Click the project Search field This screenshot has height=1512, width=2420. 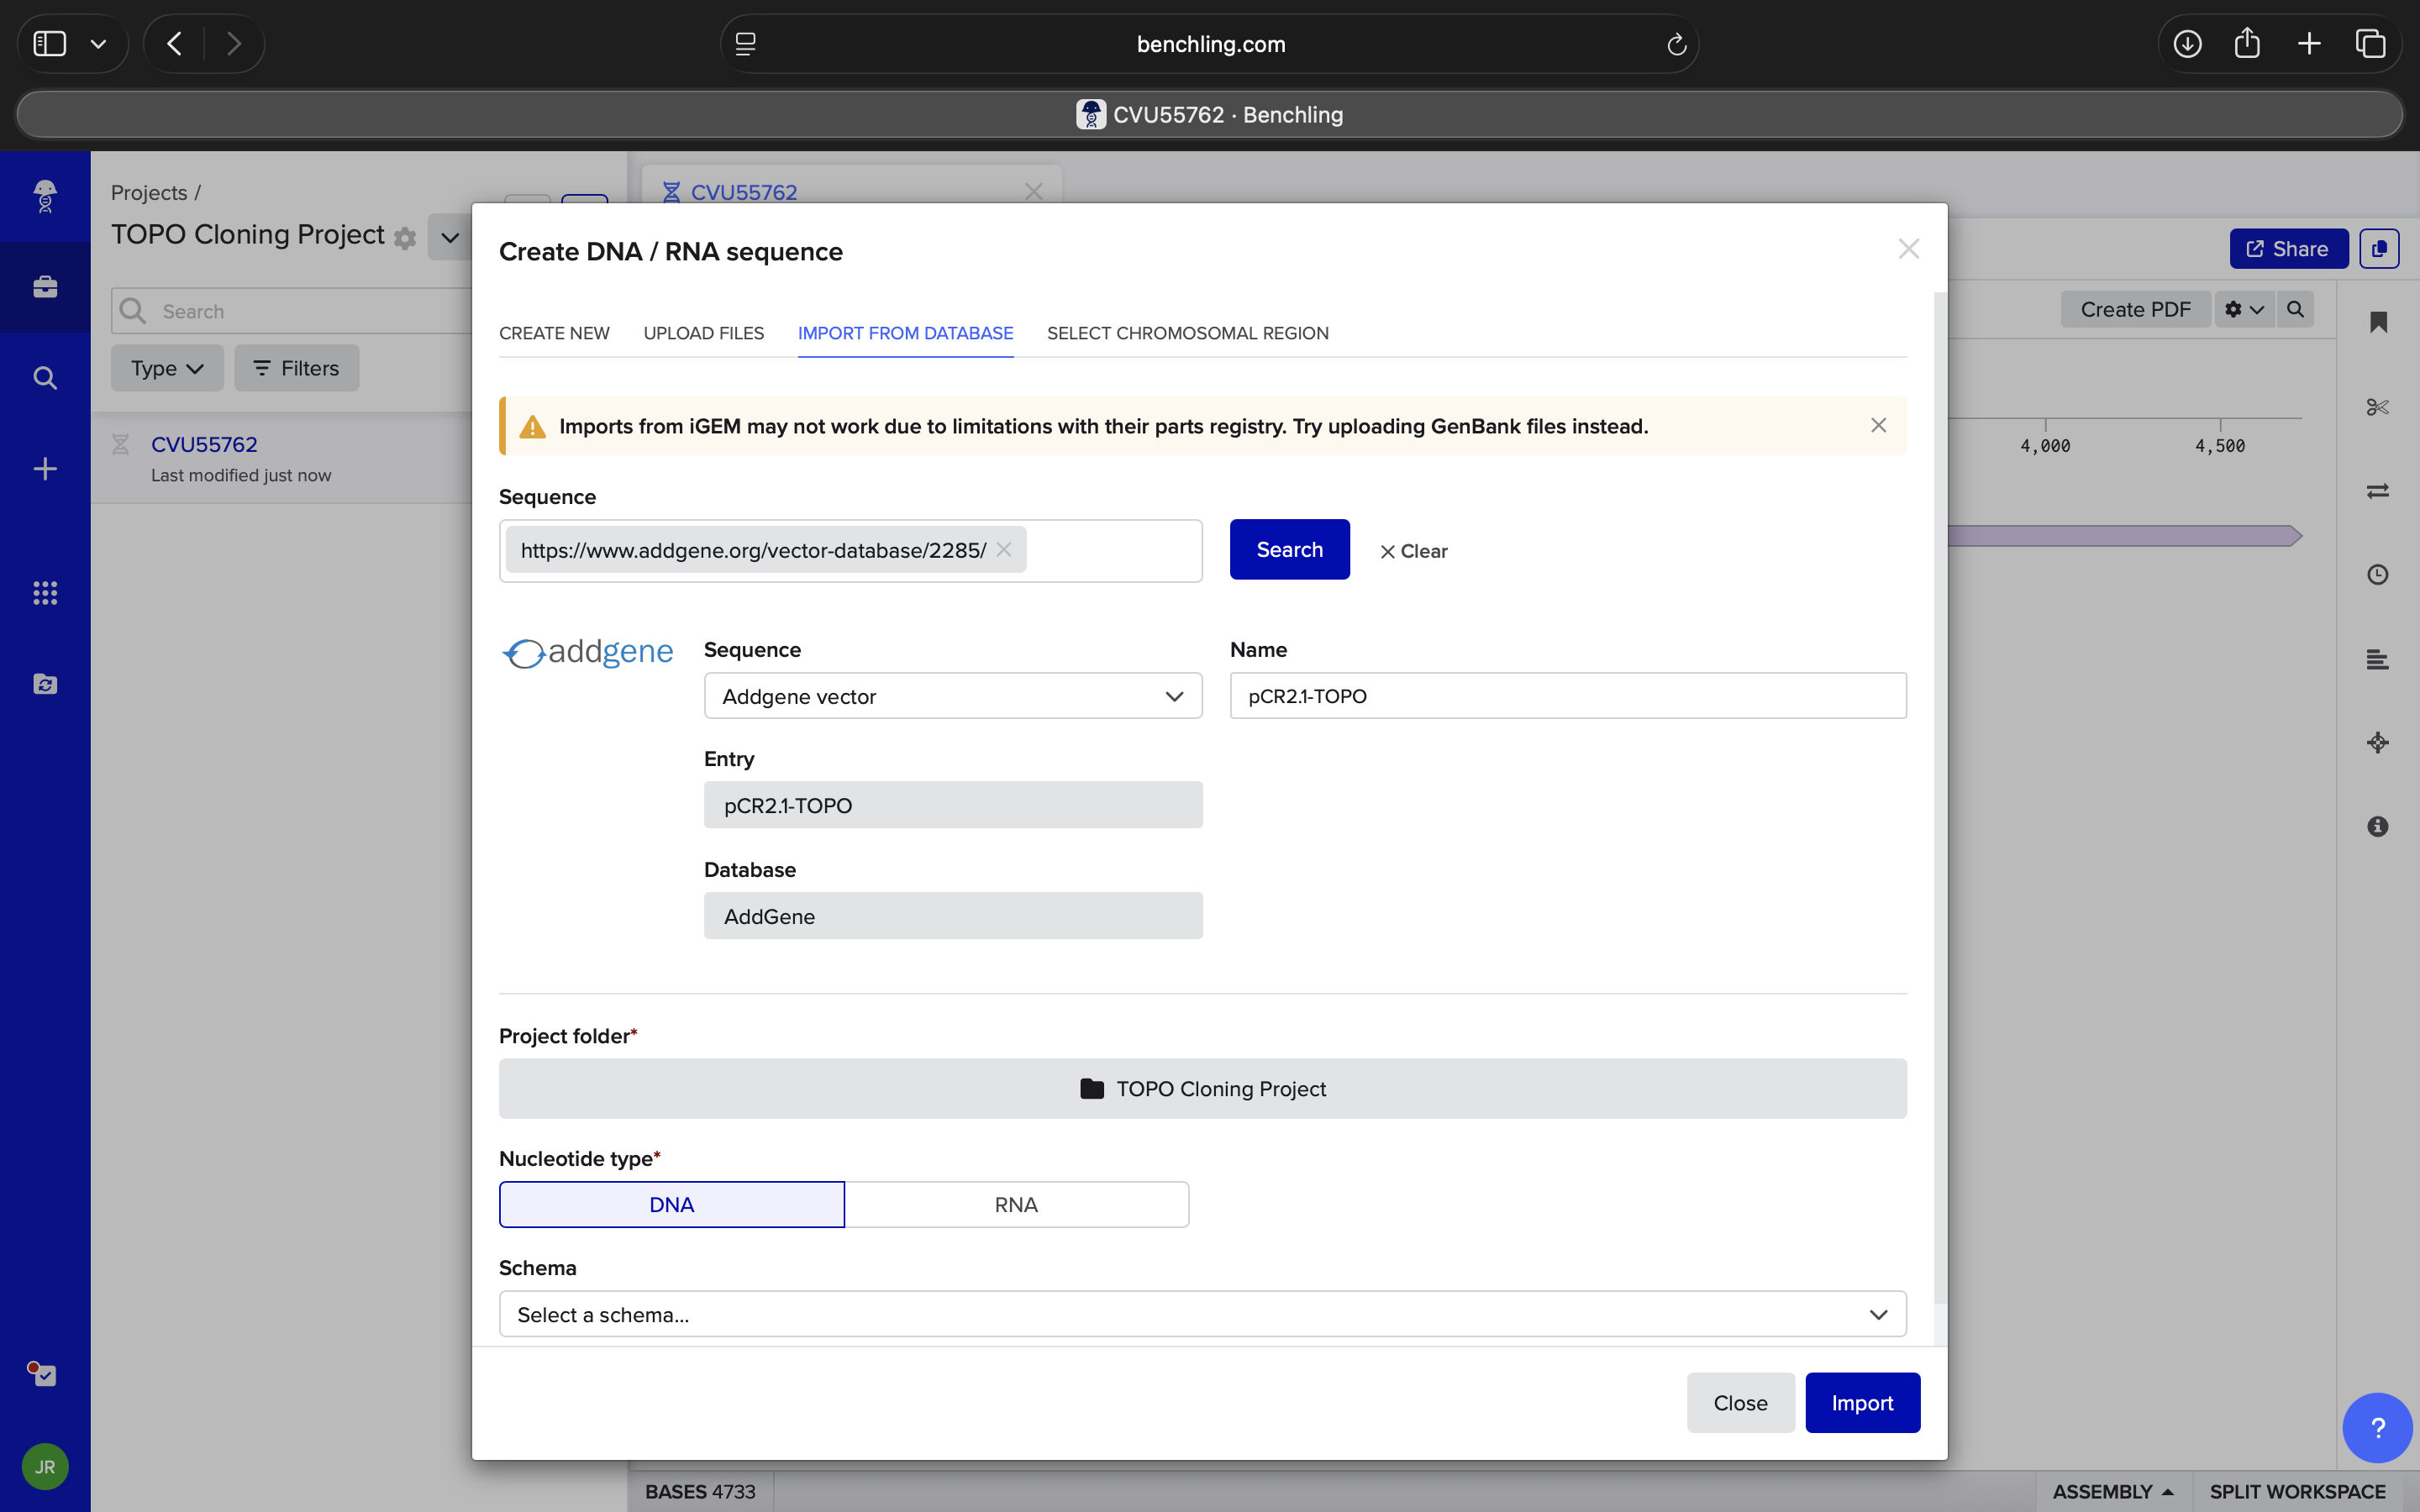click(291, 311)
